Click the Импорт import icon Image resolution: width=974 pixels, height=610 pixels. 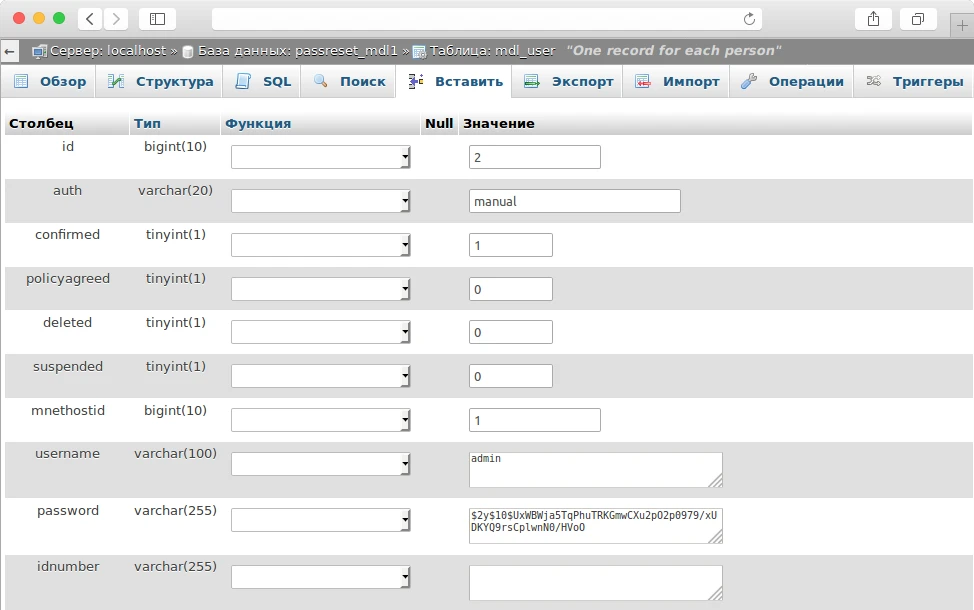coord(640,81)
